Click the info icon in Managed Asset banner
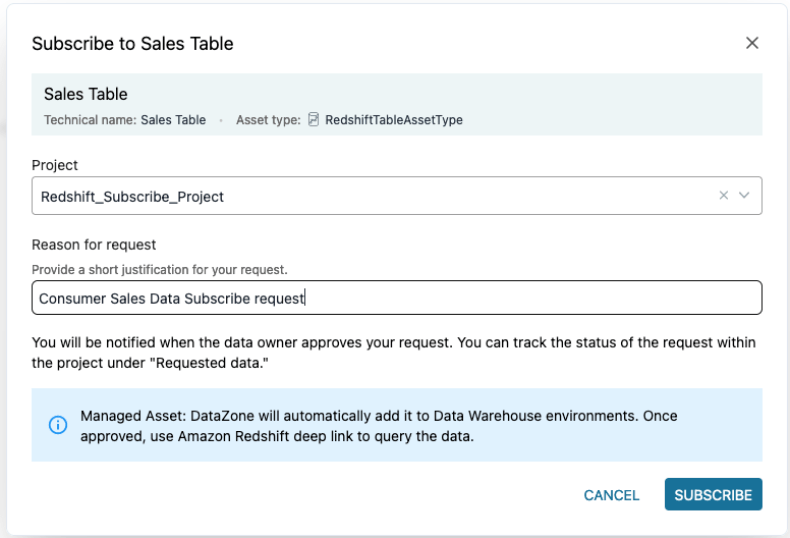This screenshot has width=790, height=538. (58, 425)
